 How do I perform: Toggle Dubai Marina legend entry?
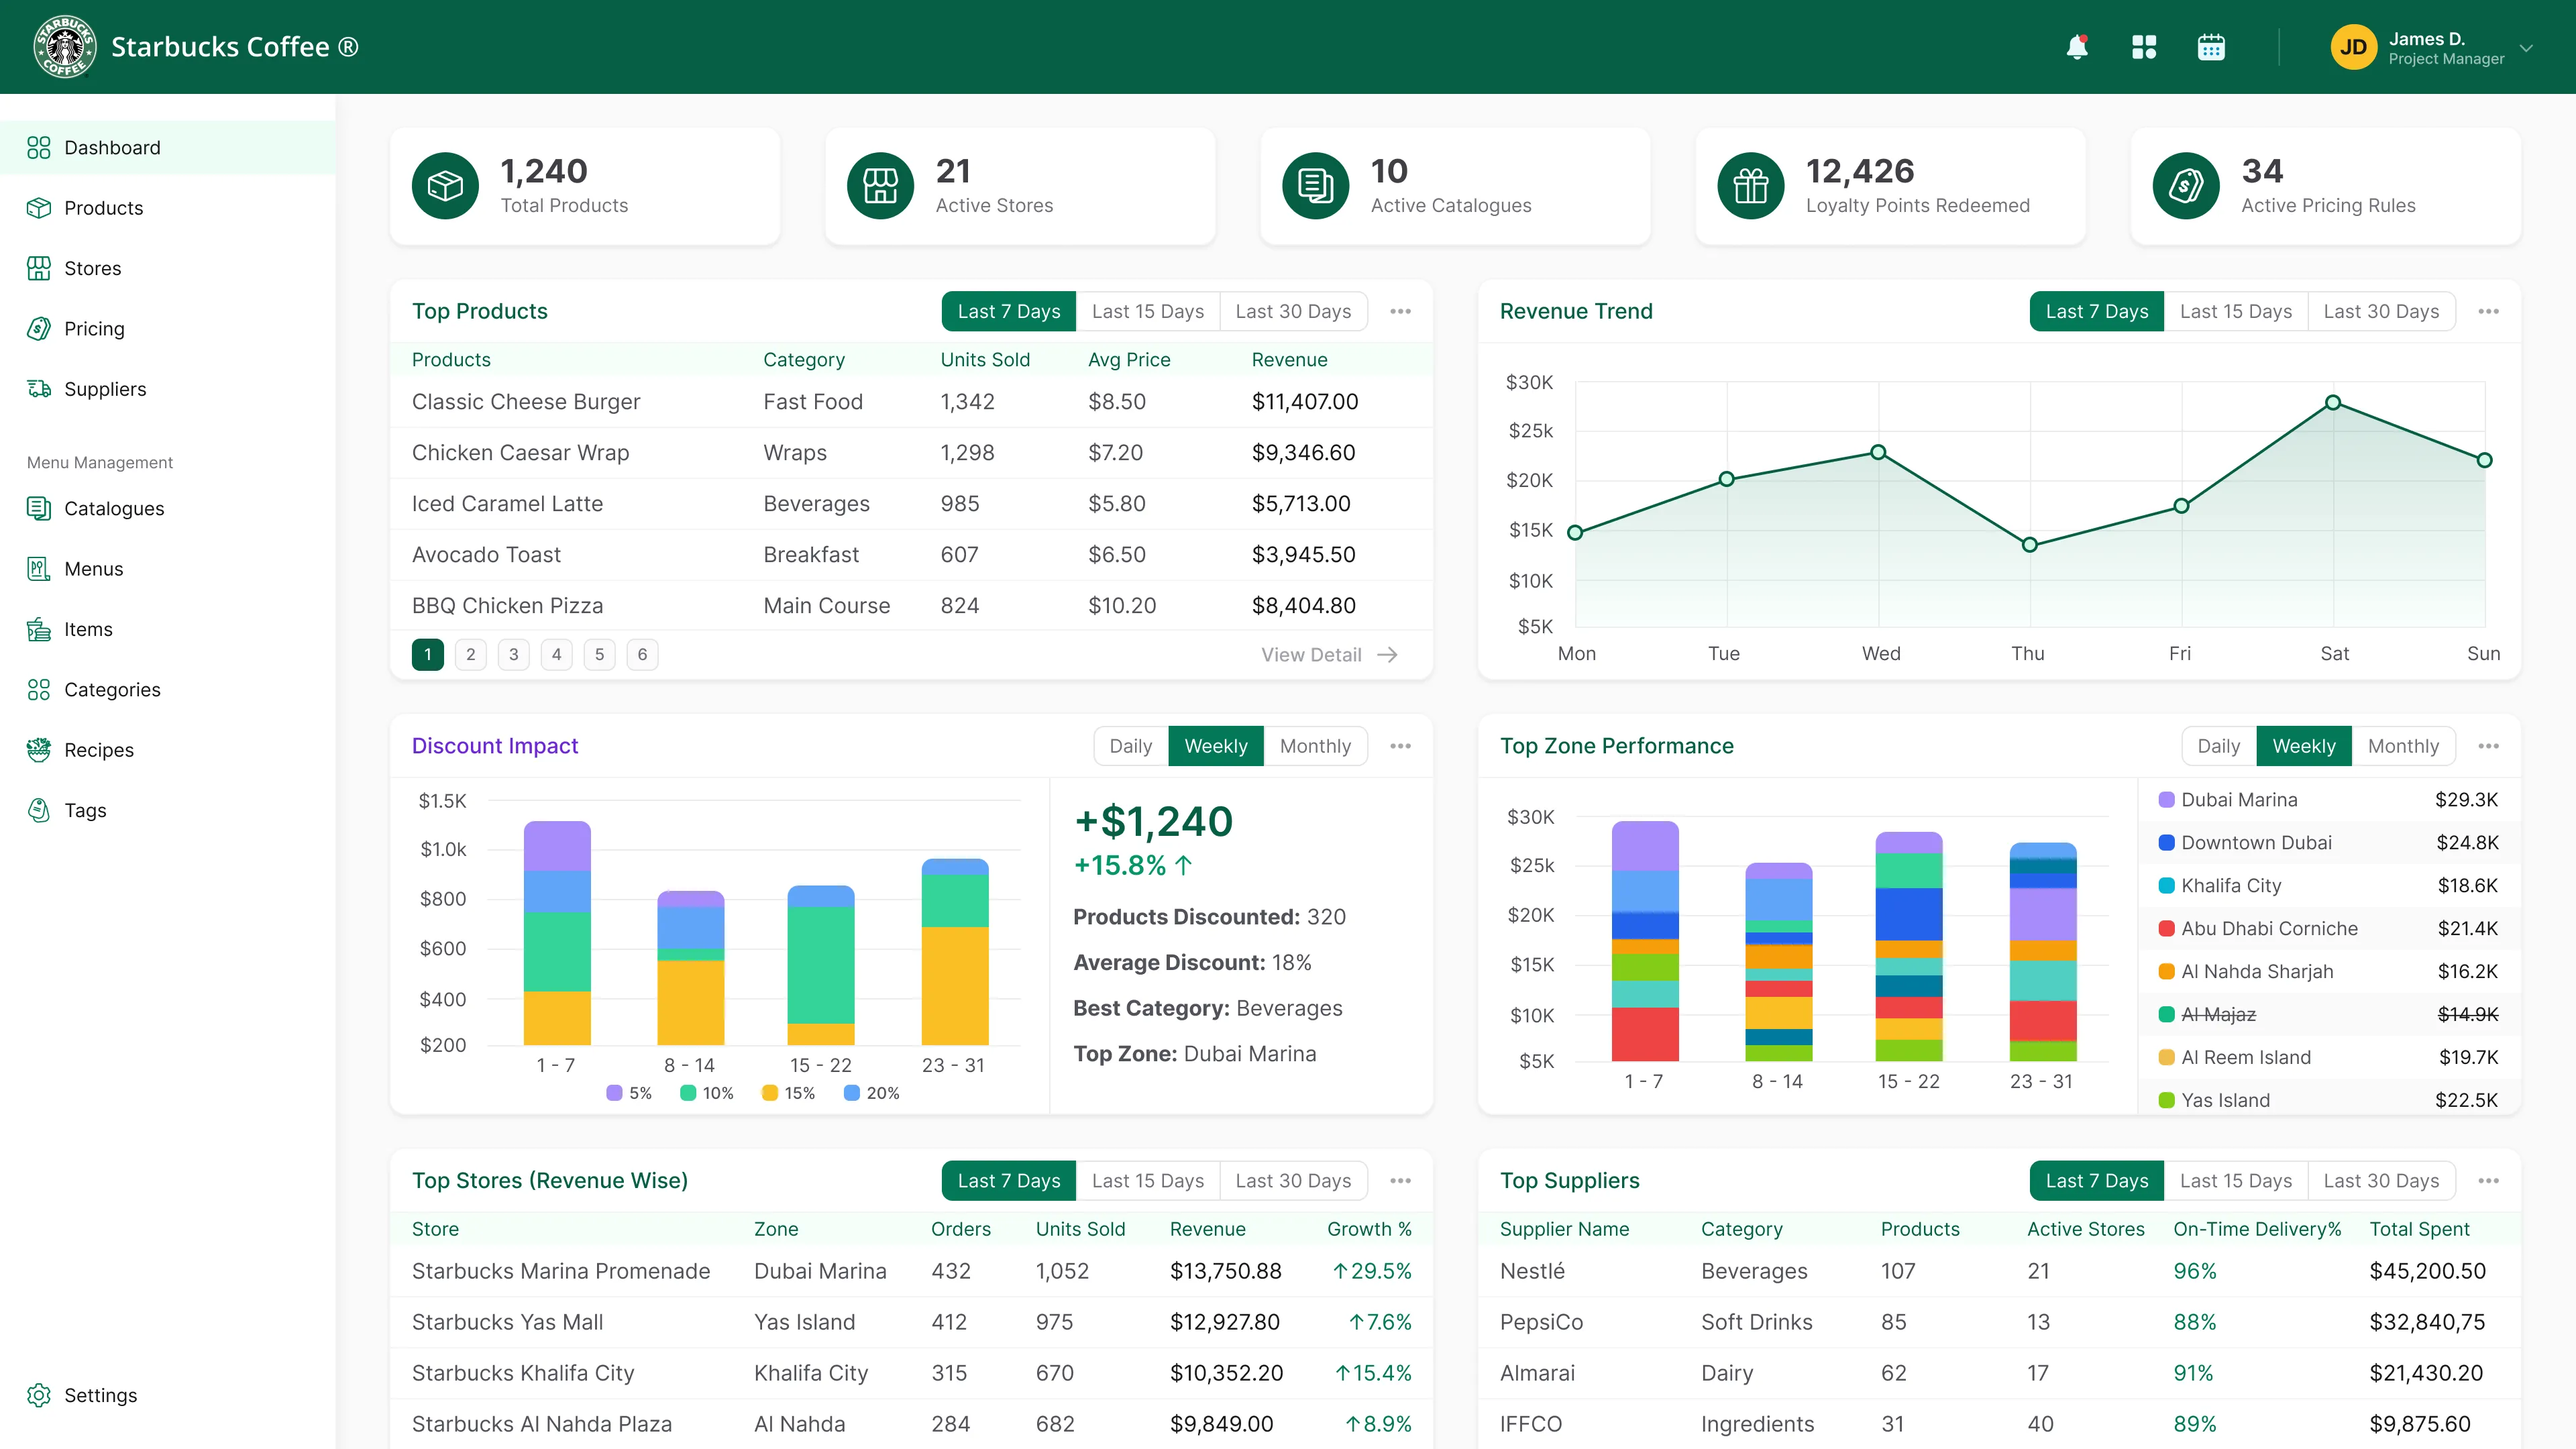pos(2328,800)
